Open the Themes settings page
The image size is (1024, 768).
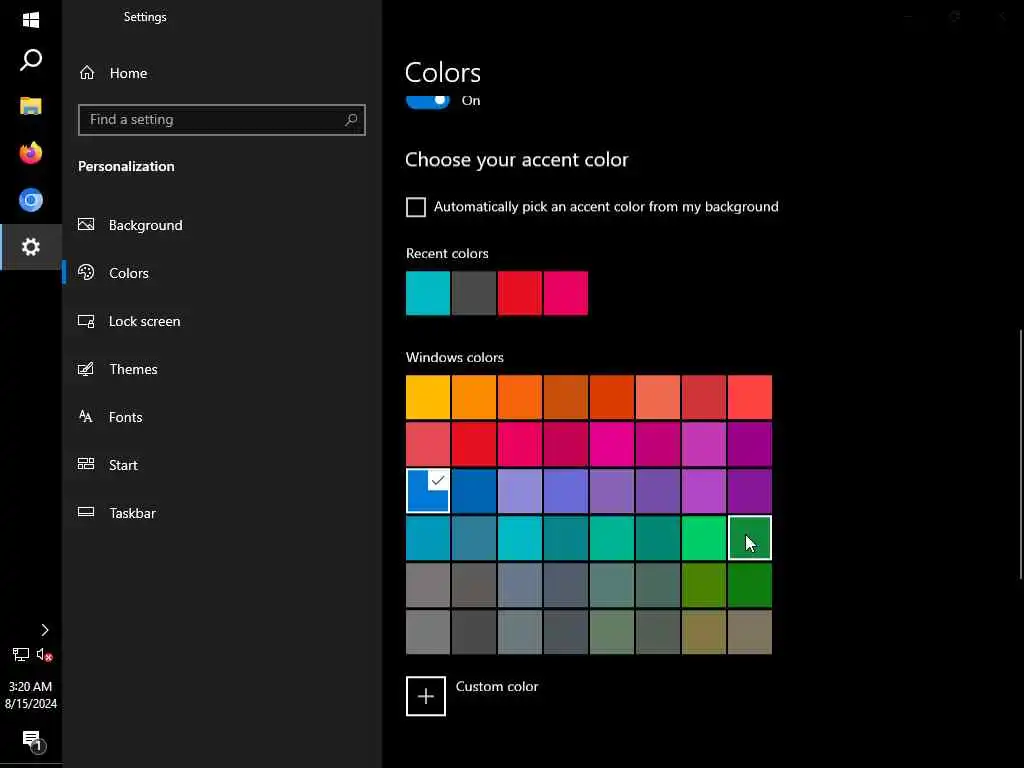(x=133, y=369)
